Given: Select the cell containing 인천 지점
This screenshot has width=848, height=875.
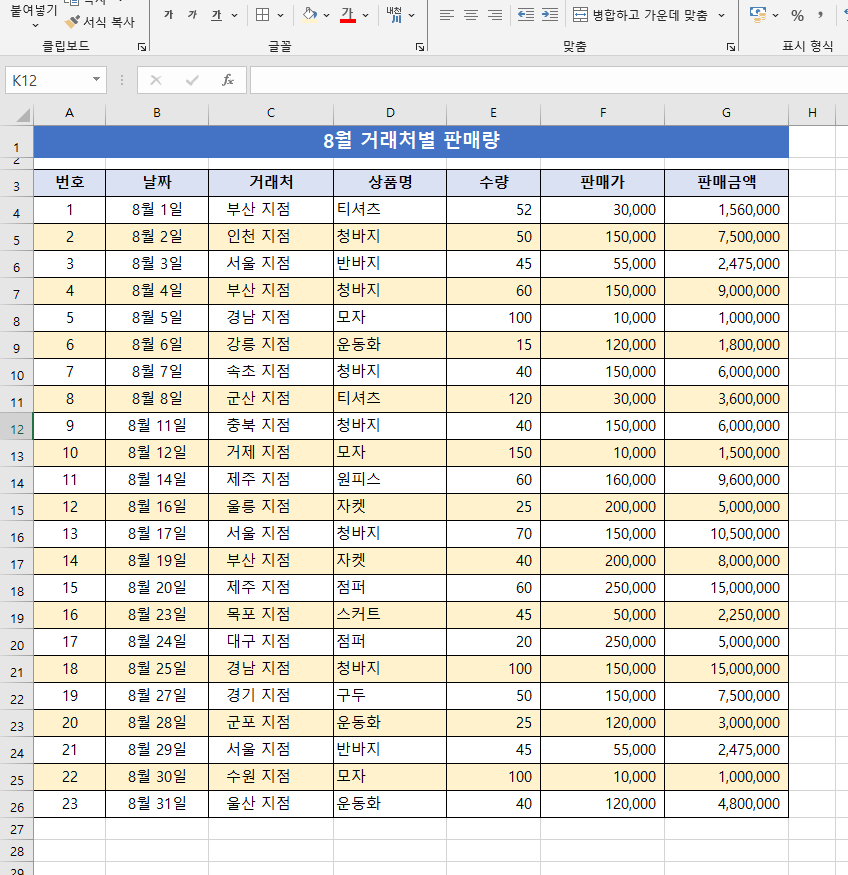Looking at the screenshot, I should 271,237.
